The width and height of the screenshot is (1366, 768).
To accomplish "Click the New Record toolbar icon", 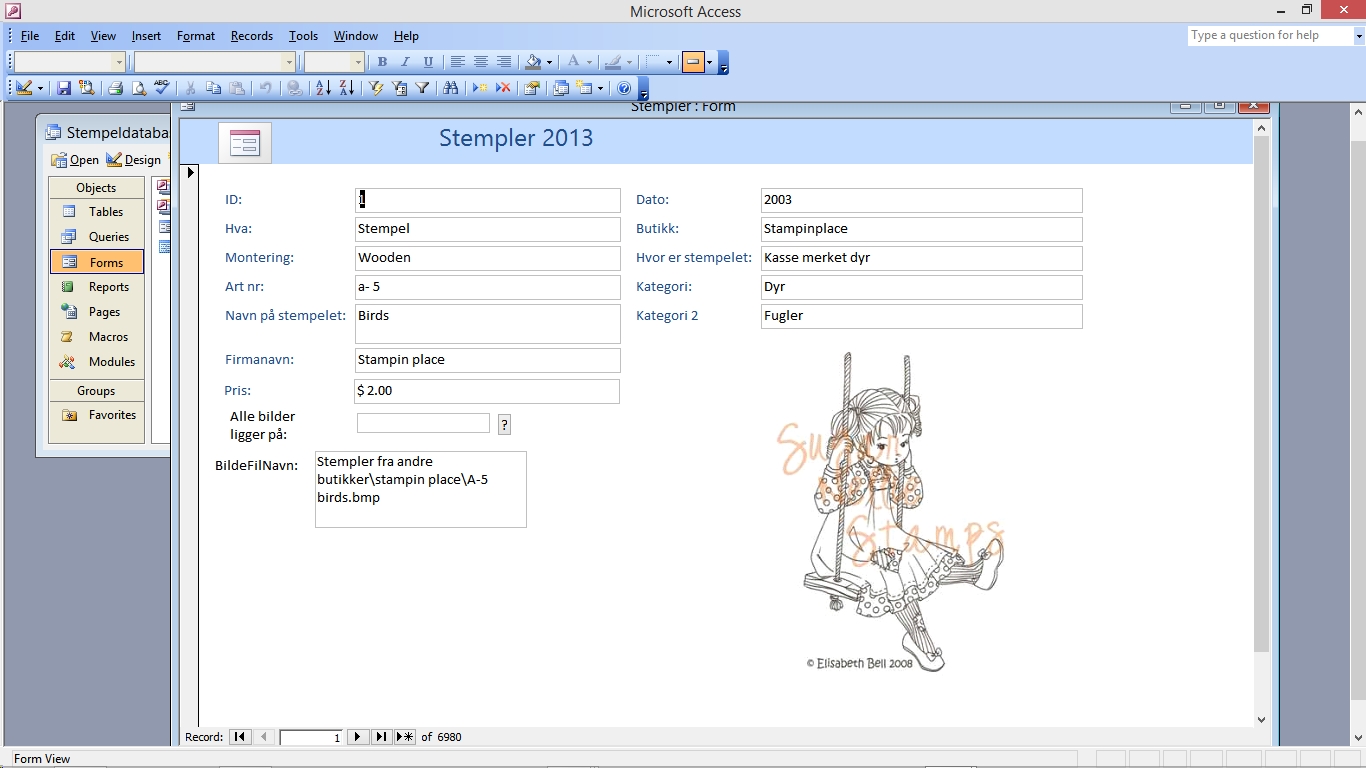I will [480, 88].
